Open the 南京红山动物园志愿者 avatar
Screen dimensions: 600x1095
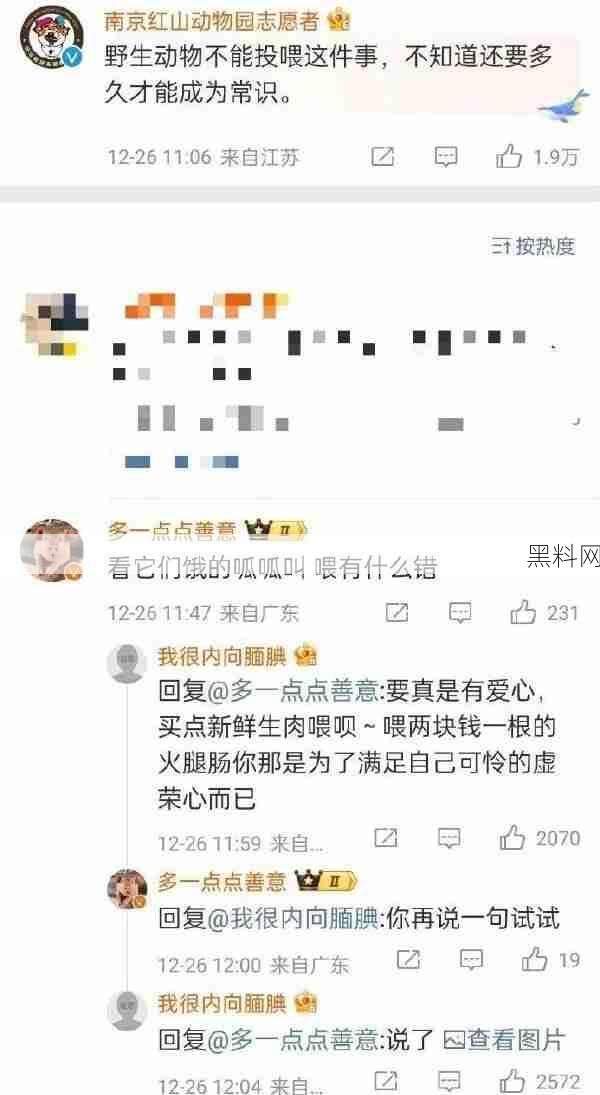click(50, 39)
